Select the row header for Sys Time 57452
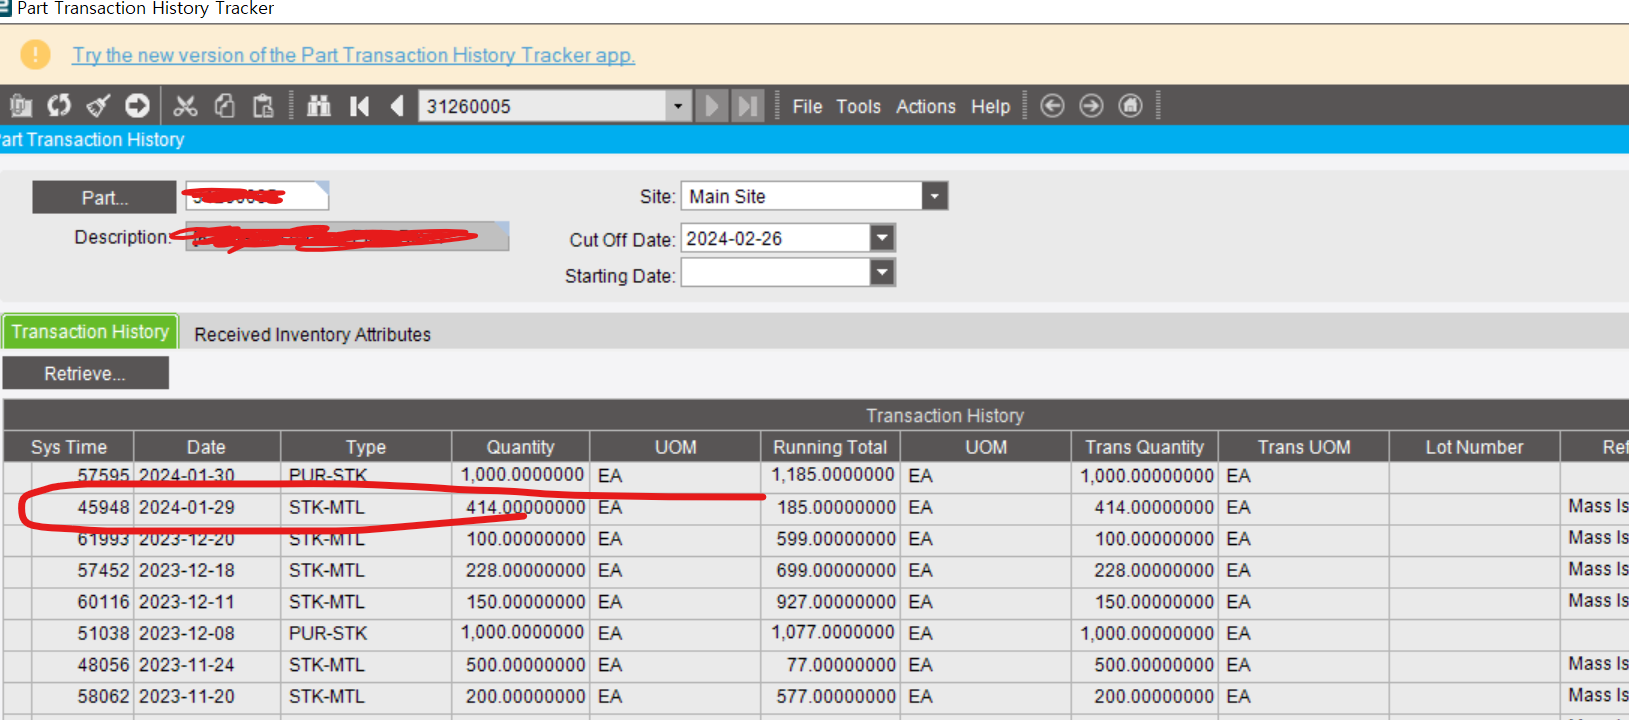This screenshot has width=1629, height=720. pyautogui.click(x=17, y=570)
